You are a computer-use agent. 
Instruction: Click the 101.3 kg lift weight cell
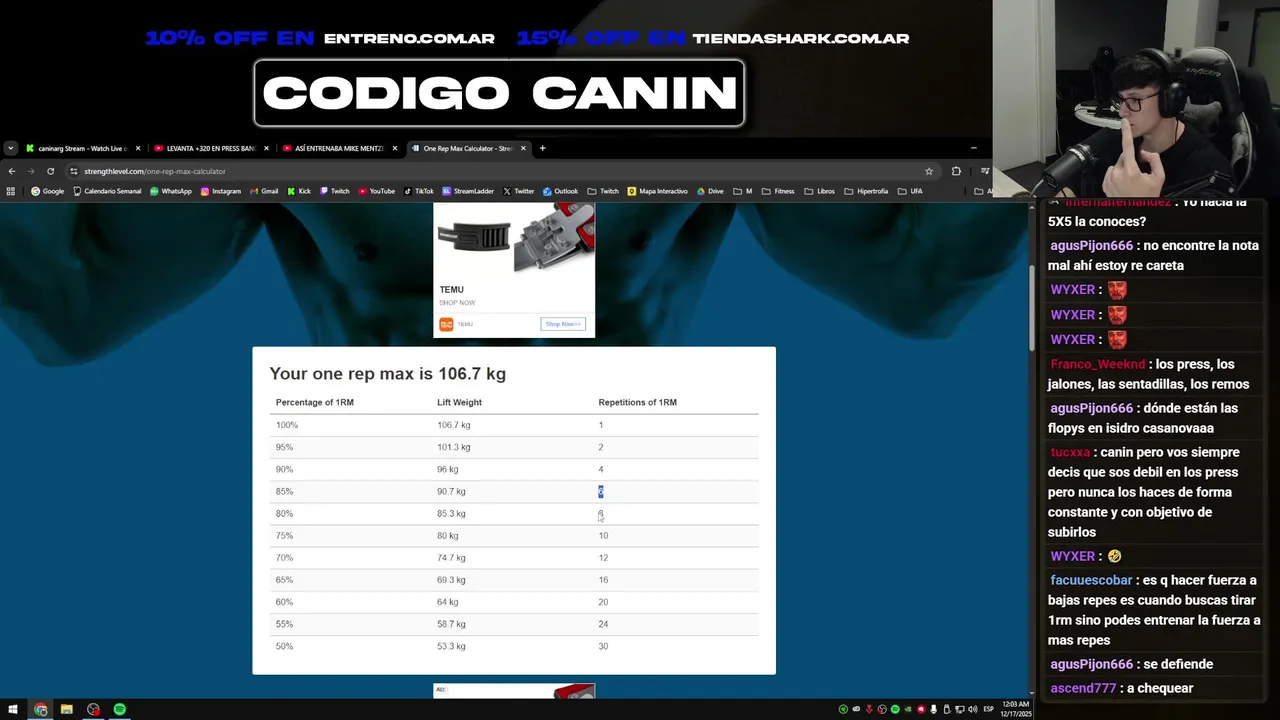point(453,447)
